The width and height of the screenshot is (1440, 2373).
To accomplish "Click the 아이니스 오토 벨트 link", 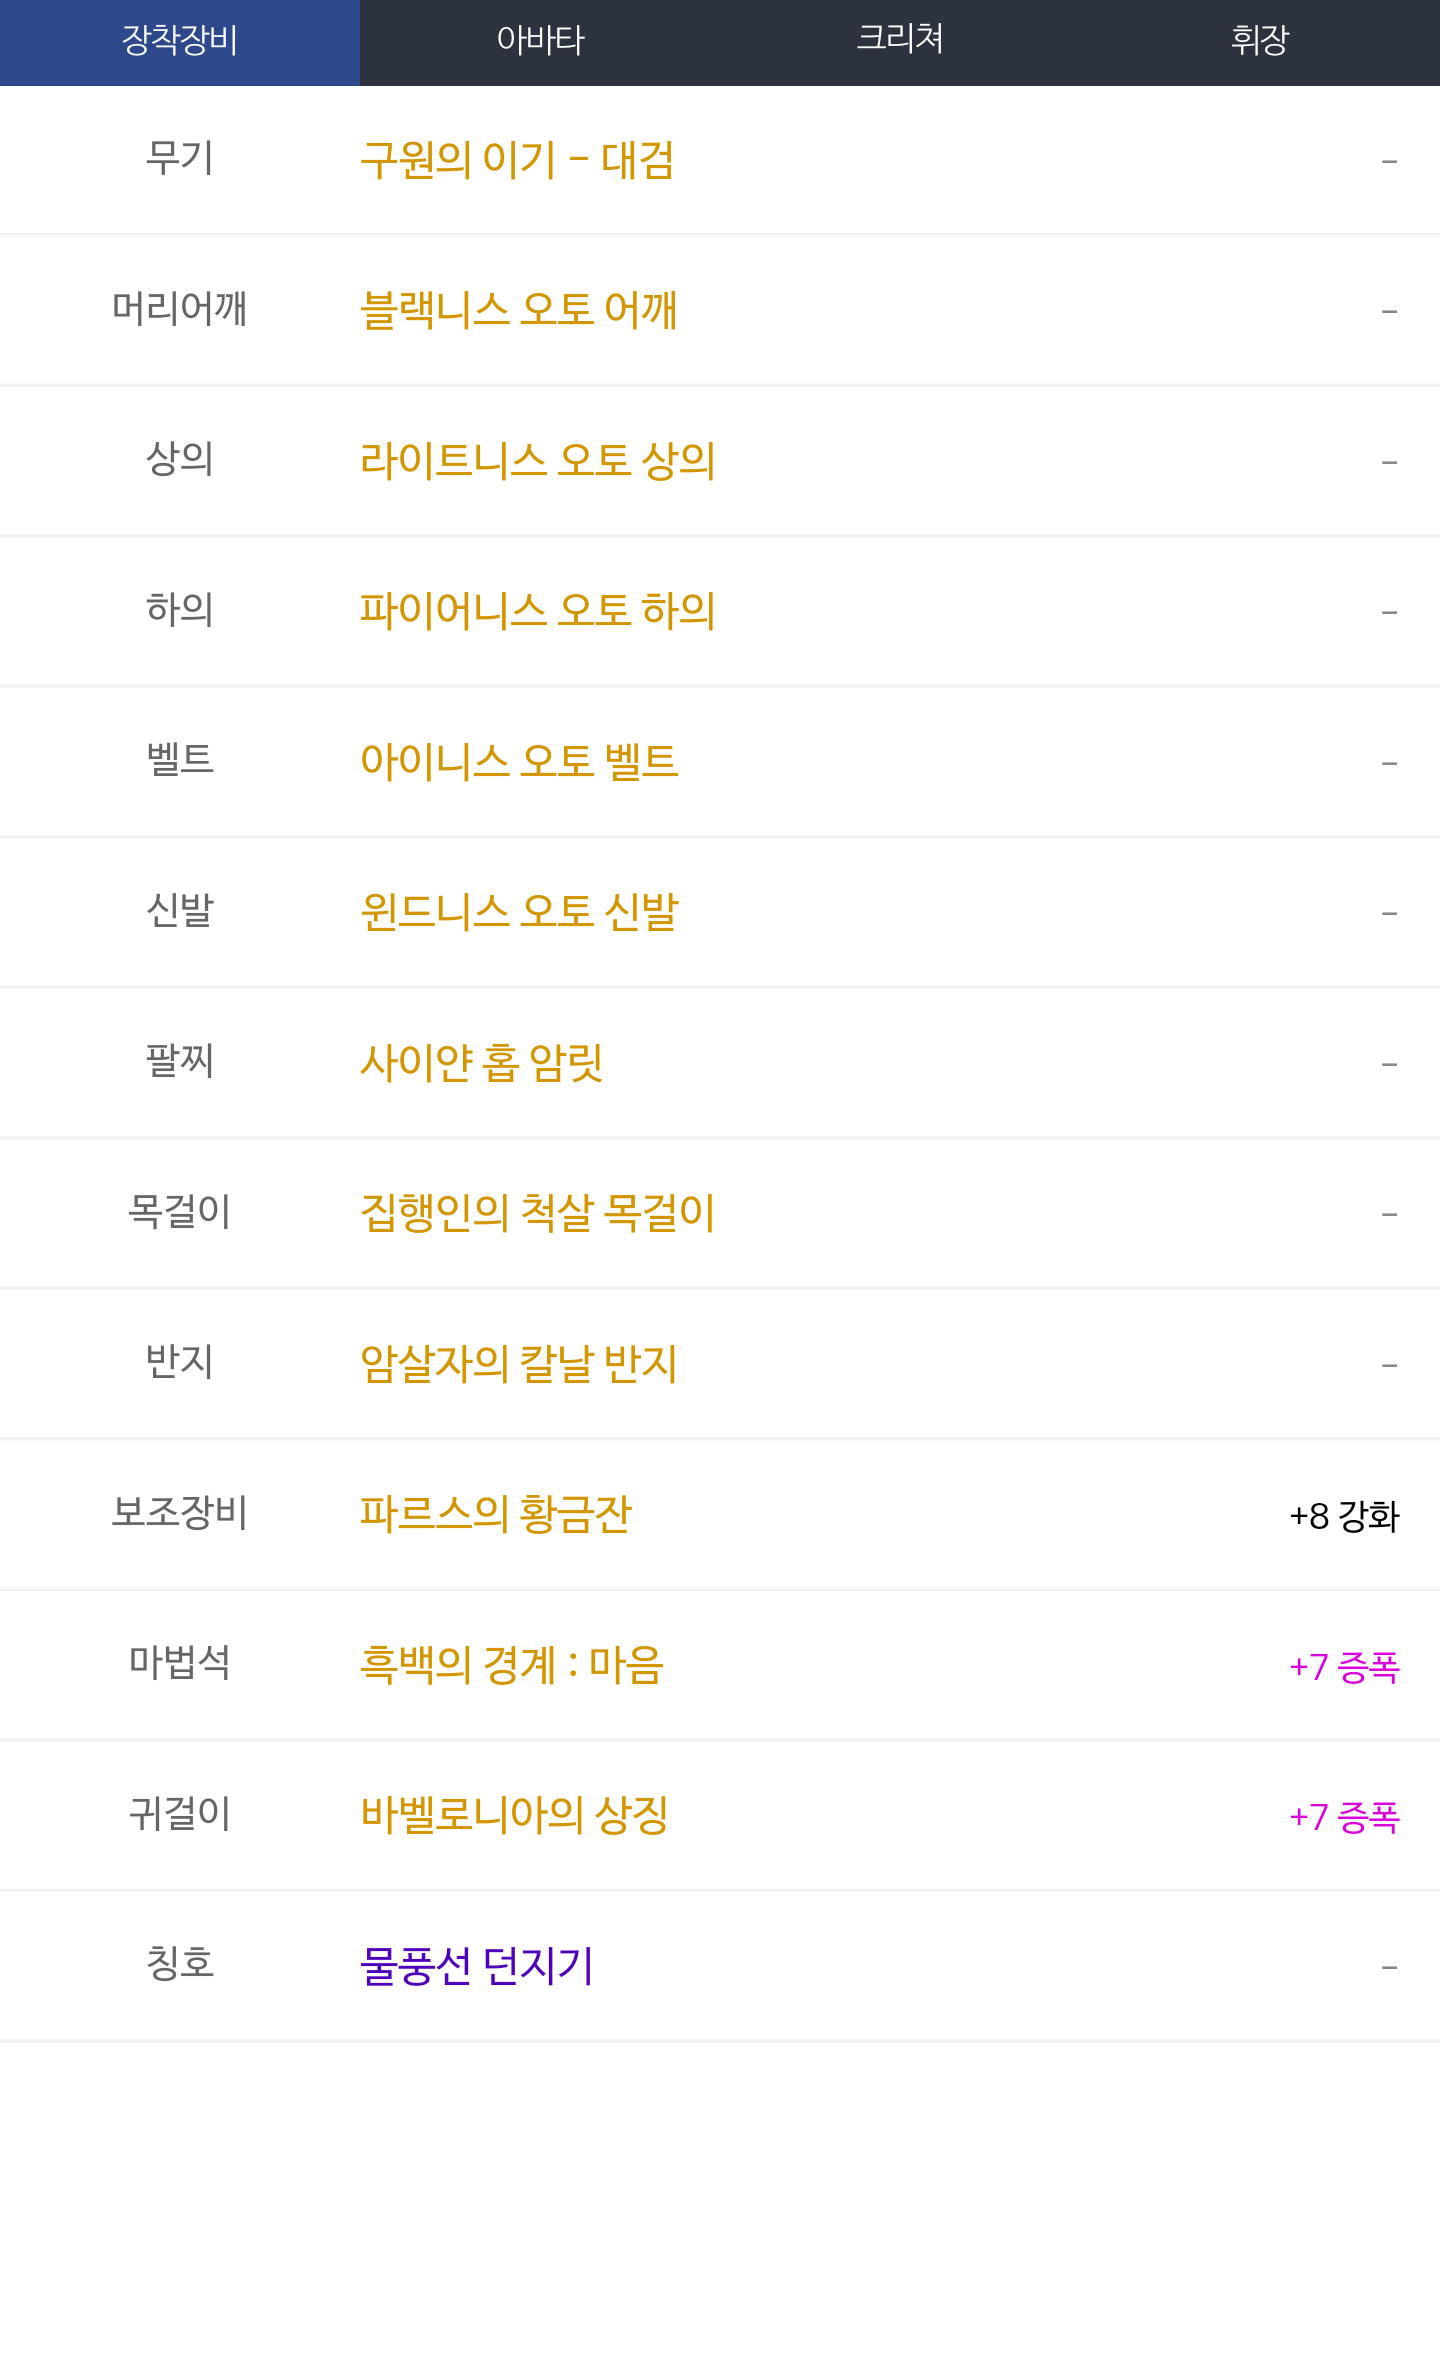I will tap(519, 762).
